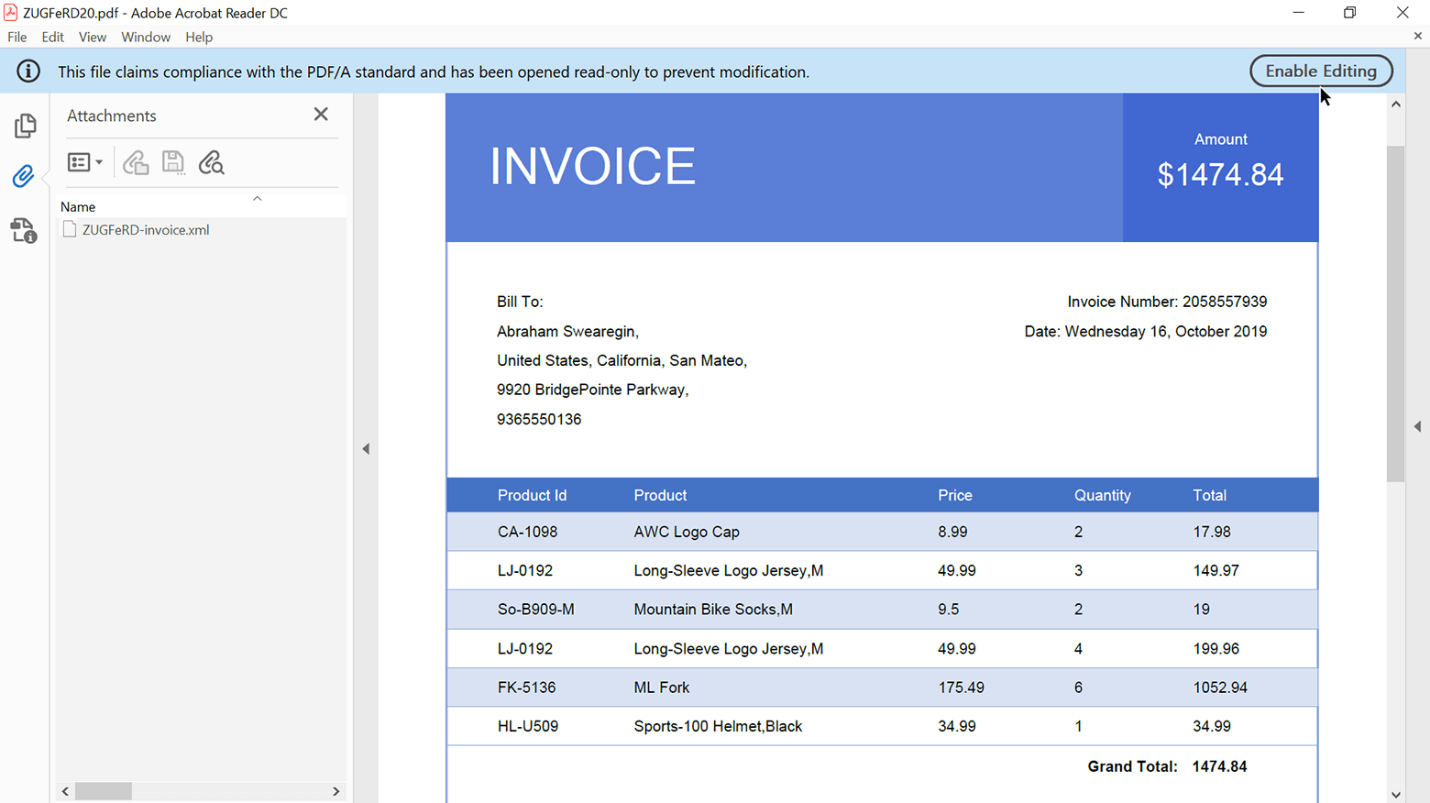
Task: Sort attachments by Name column header
Action: click(78, 207)
